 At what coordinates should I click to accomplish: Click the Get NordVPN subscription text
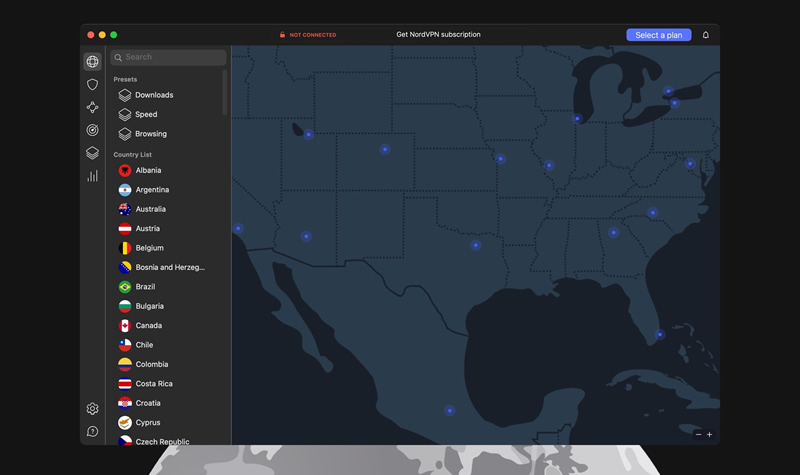pyautogui.click(x=438, y=34)
